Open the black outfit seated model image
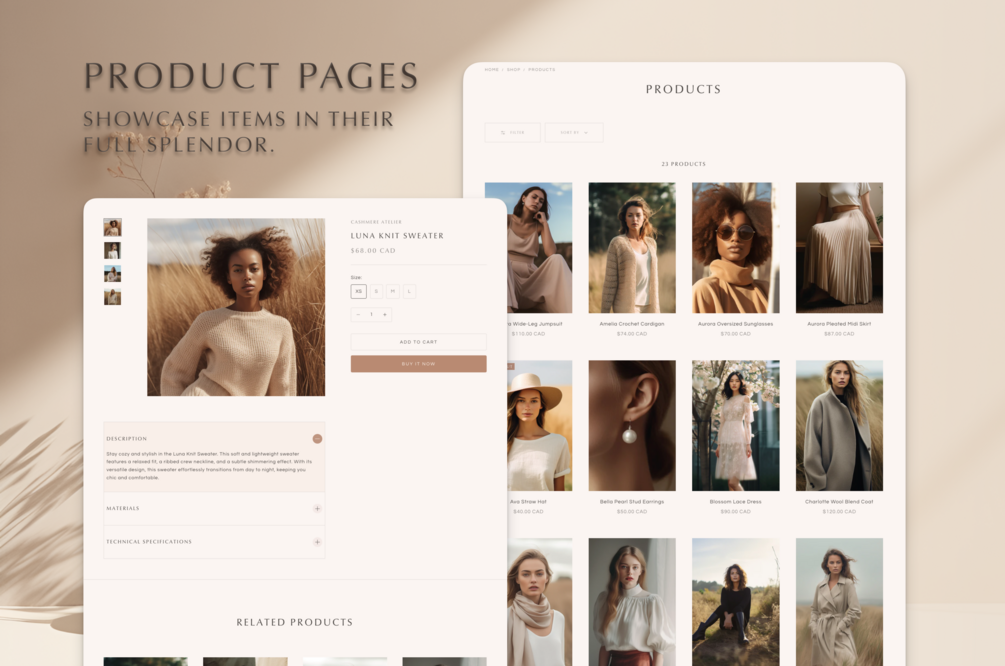This screenshot has height=666, width=1005. (x=736, y=602)
